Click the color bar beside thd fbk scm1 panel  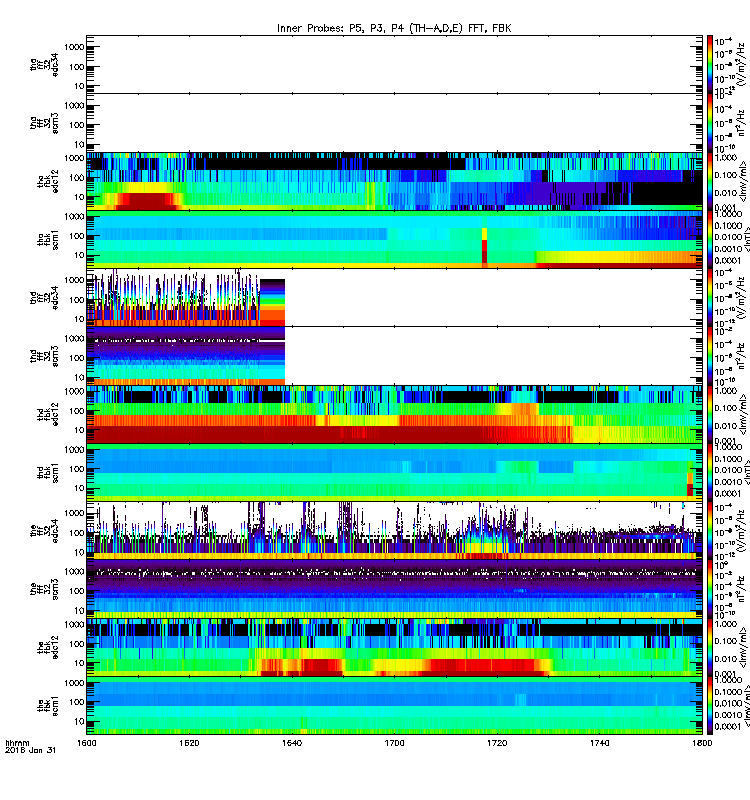click(710, 472)
